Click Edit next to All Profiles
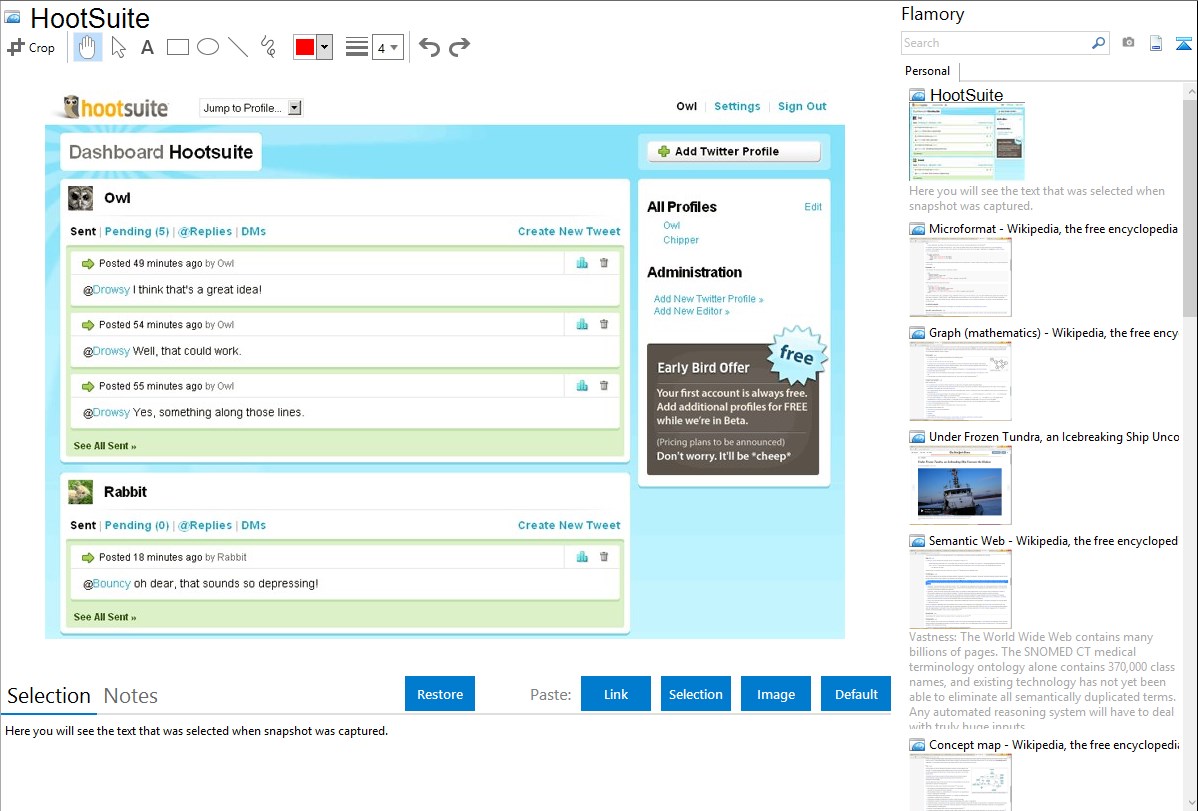 813,207
